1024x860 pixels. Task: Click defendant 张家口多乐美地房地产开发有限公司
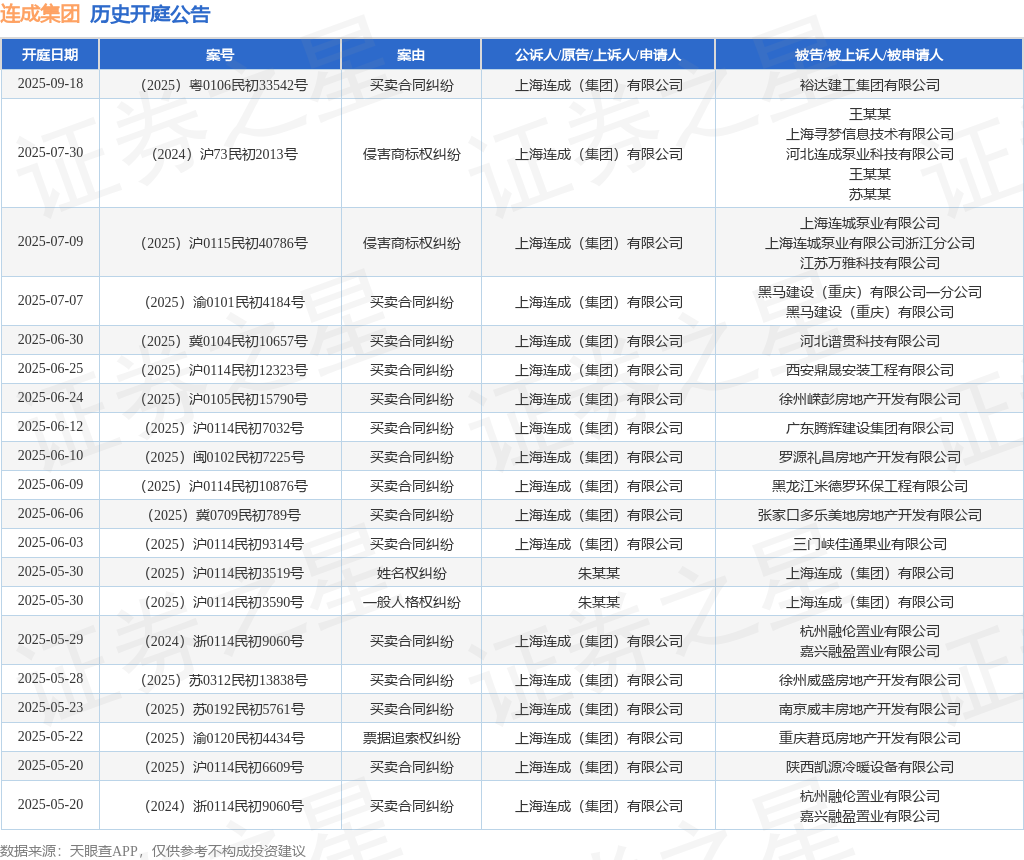click(x=869, y=515)
